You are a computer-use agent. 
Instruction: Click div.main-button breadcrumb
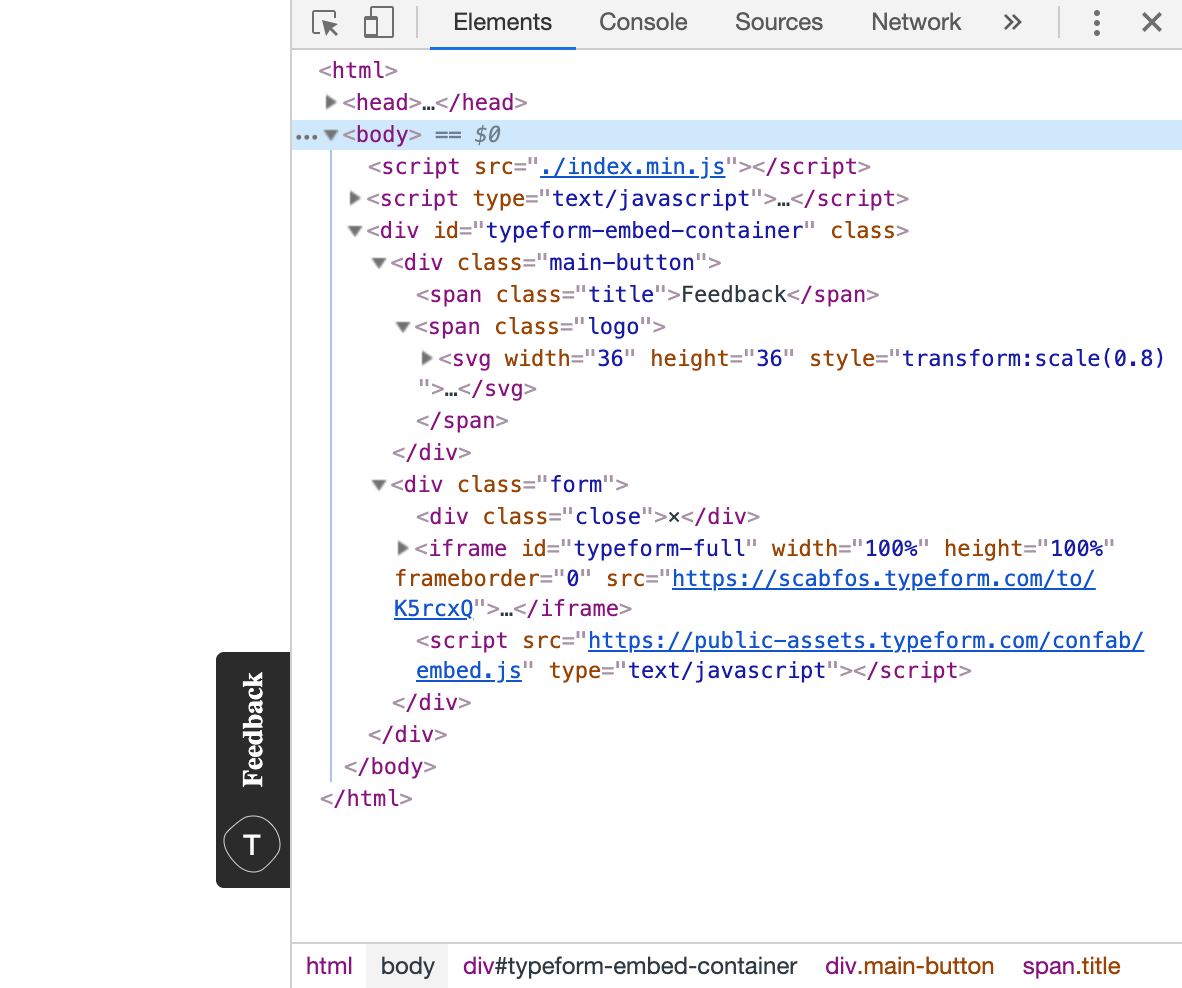(x=909, y=966)
